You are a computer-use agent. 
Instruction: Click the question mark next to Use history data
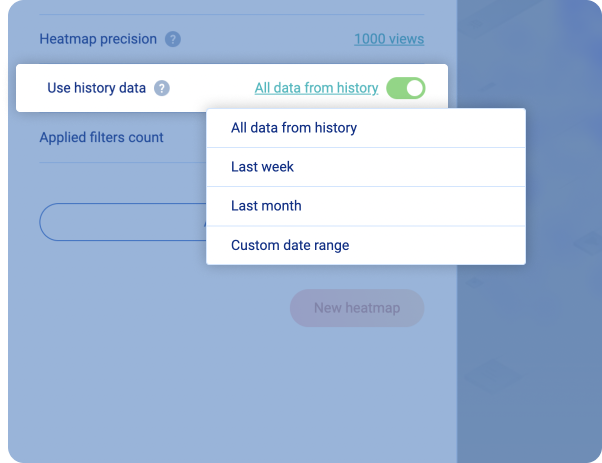pos(162,88)
